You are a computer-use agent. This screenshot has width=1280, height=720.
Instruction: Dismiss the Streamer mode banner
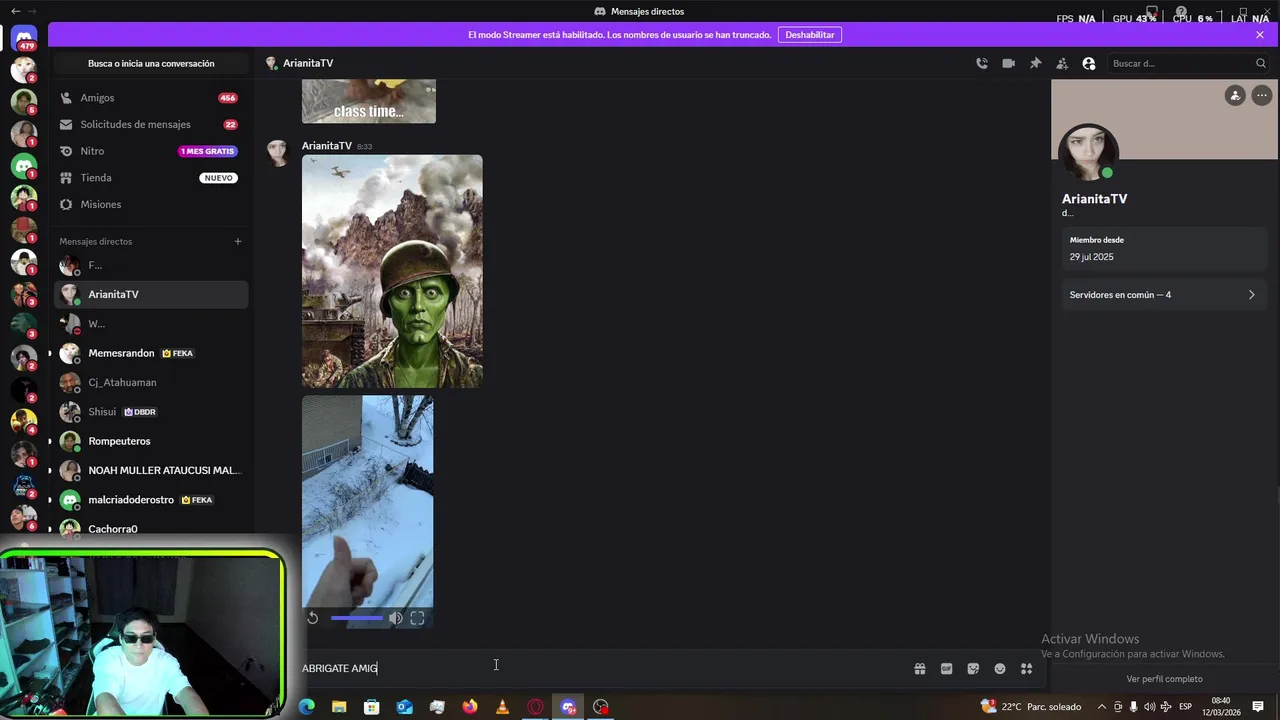tap(1260, 35)
